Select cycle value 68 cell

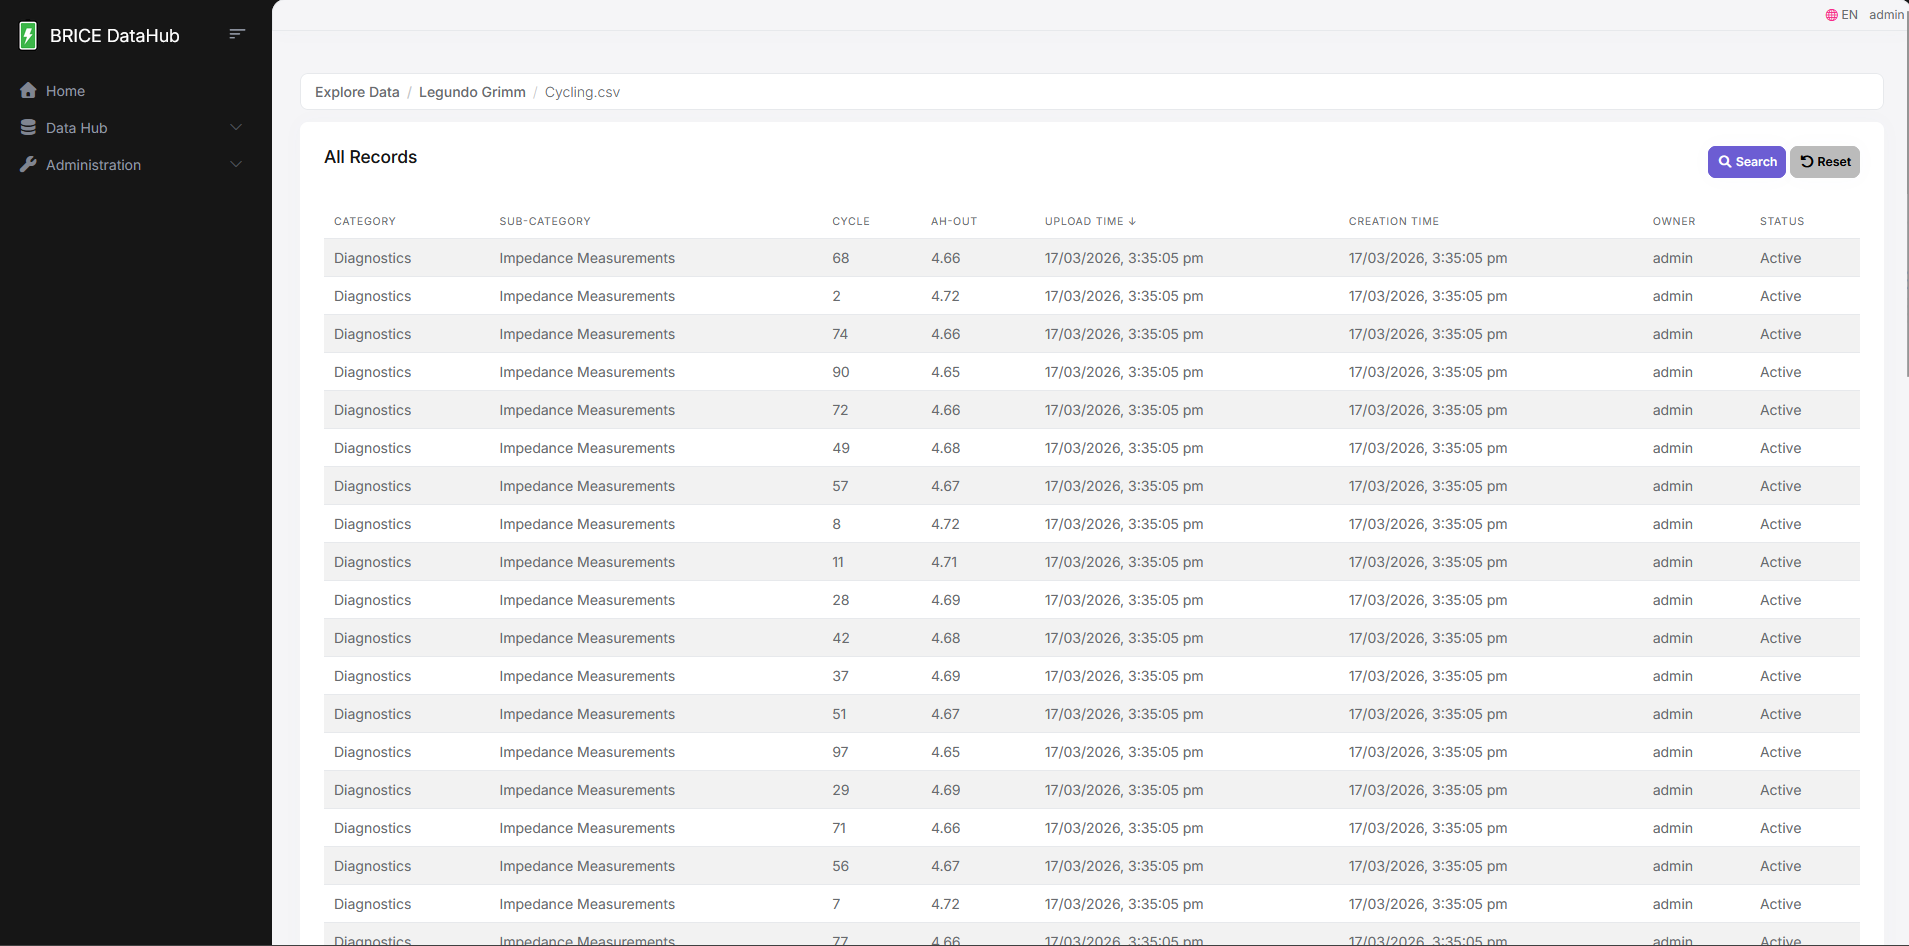(x=841, y=258)
